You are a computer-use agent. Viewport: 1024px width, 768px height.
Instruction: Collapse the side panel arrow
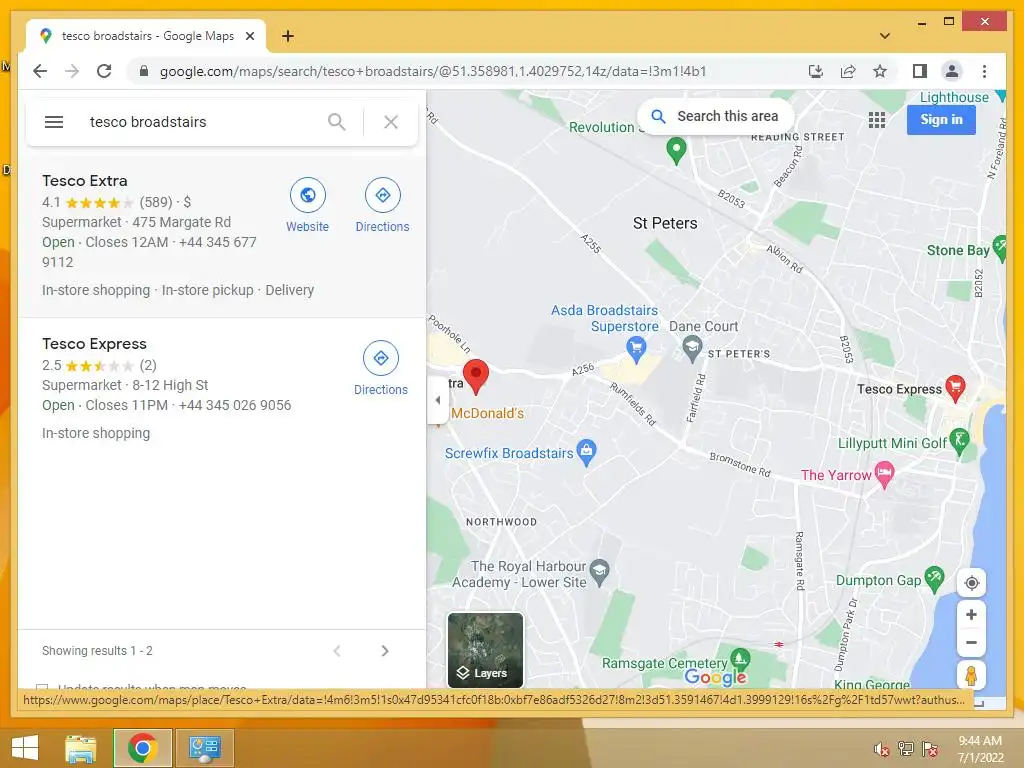[x=438, y=400]
